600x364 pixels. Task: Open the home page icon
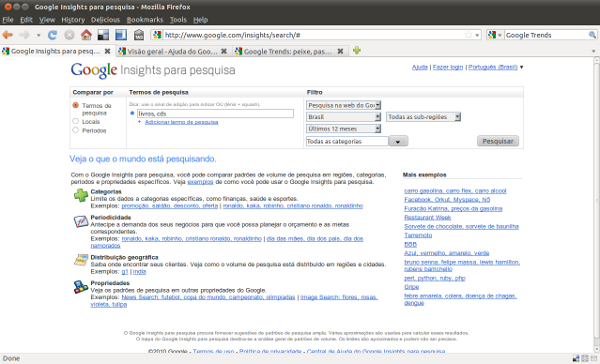coord(86,35)
